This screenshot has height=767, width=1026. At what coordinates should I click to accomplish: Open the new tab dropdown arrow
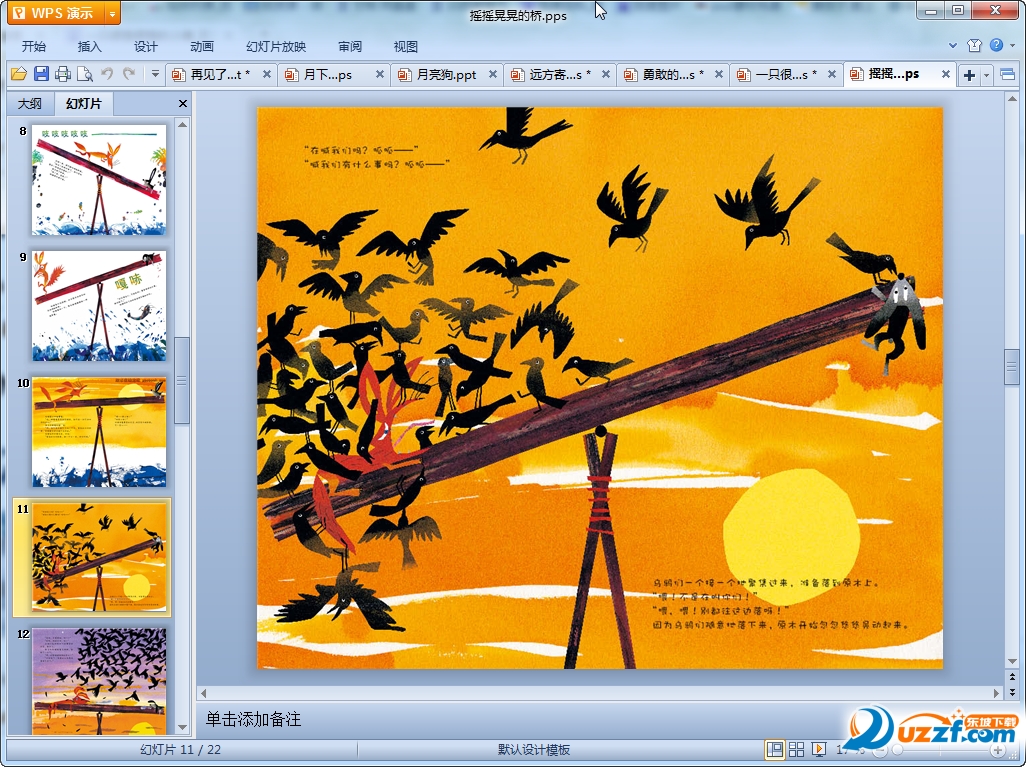(x=987, y=75)
